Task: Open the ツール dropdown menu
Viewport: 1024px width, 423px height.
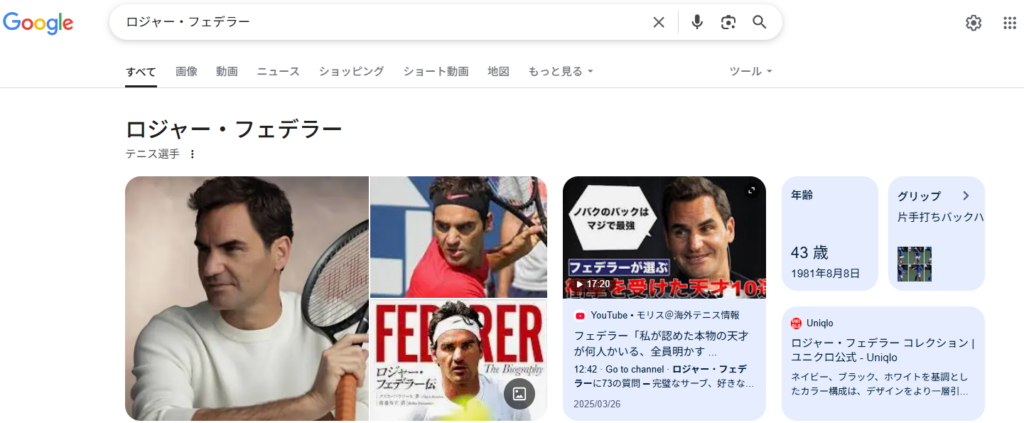Action: click(x=750, y=71)
